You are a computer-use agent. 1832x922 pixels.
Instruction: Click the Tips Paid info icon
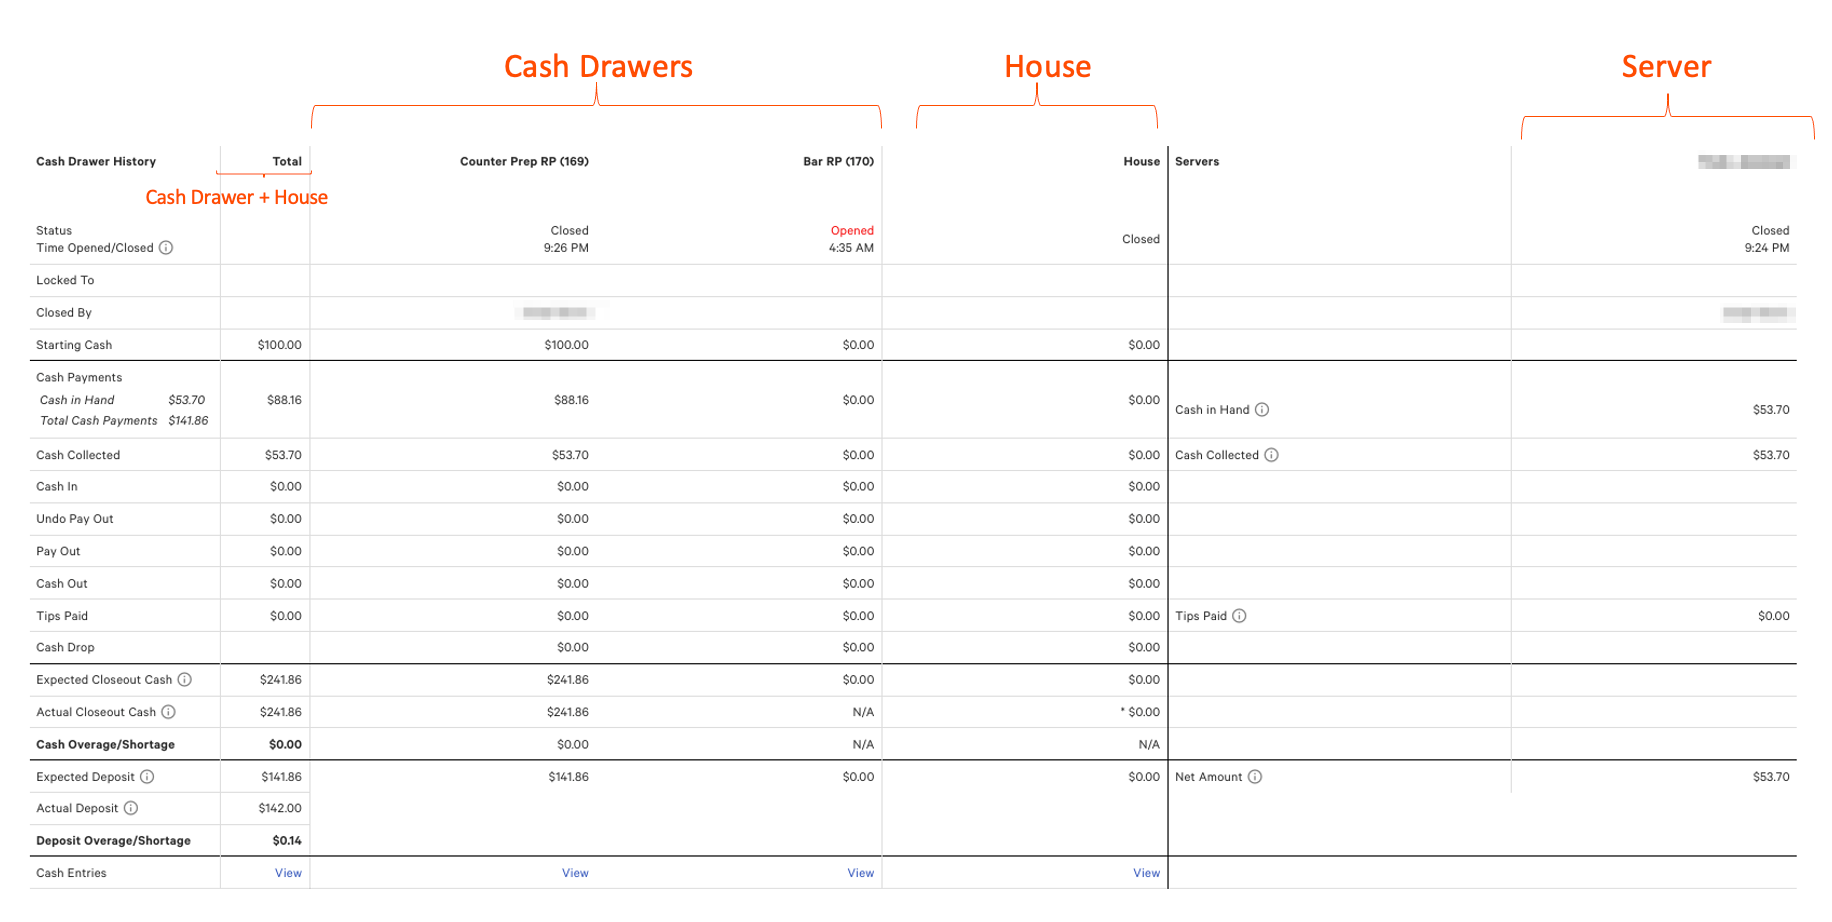click(x=1240, y=615)
